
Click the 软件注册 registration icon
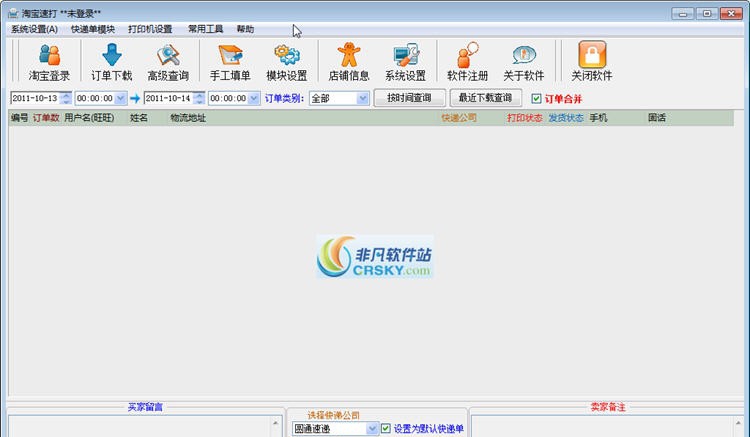point(467,55)
